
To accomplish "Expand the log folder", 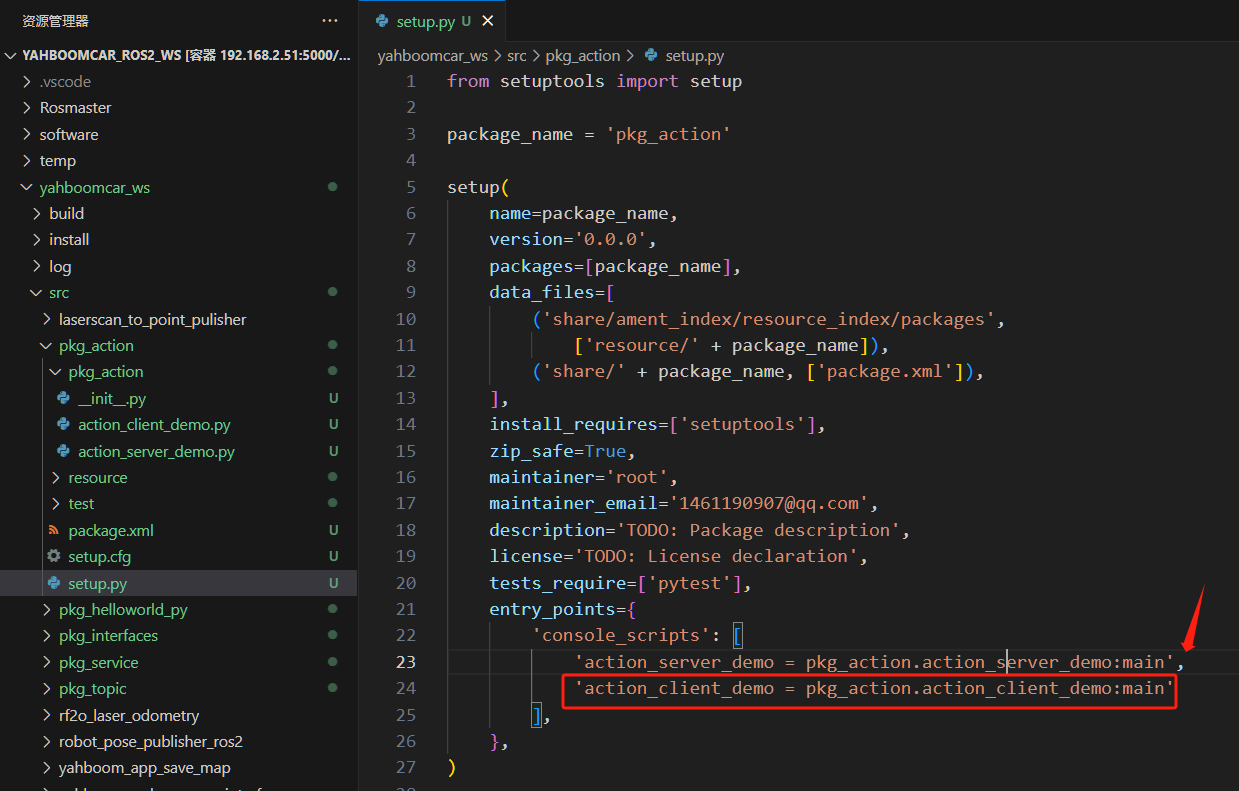I will [x=178, y=266].
